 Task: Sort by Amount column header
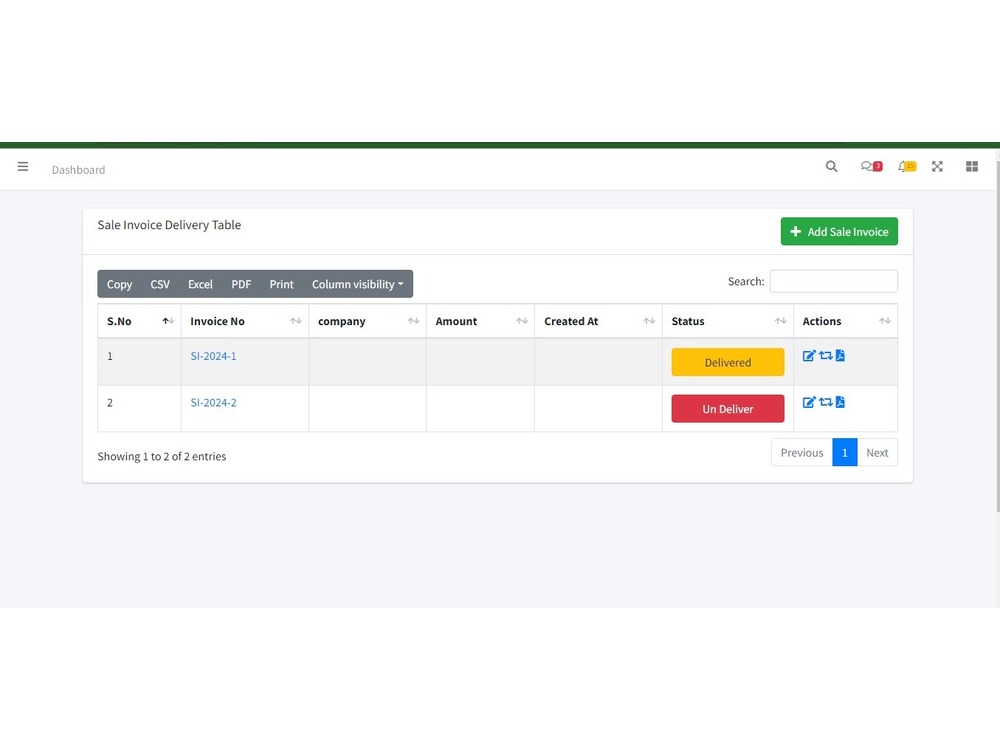click(480, 321)
